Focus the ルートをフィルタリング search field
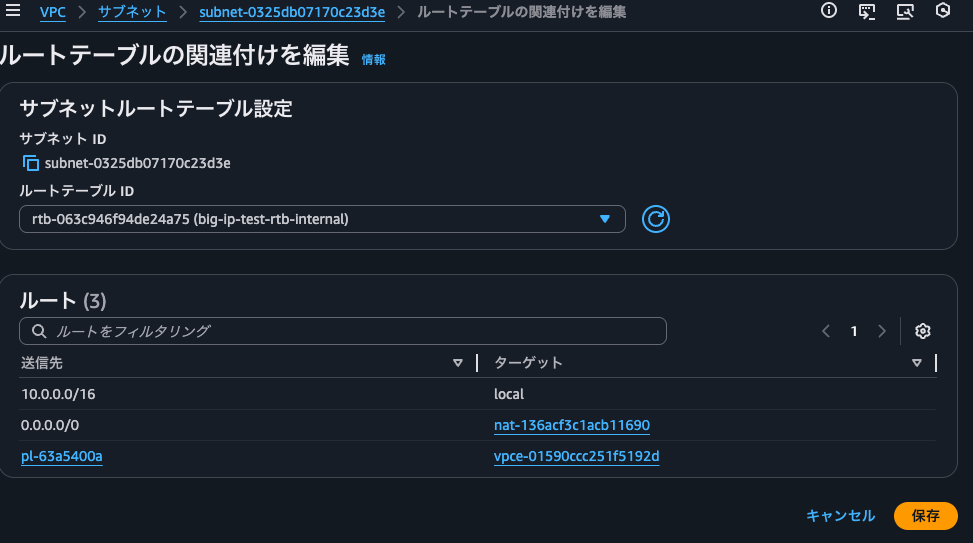 [343, 331]
